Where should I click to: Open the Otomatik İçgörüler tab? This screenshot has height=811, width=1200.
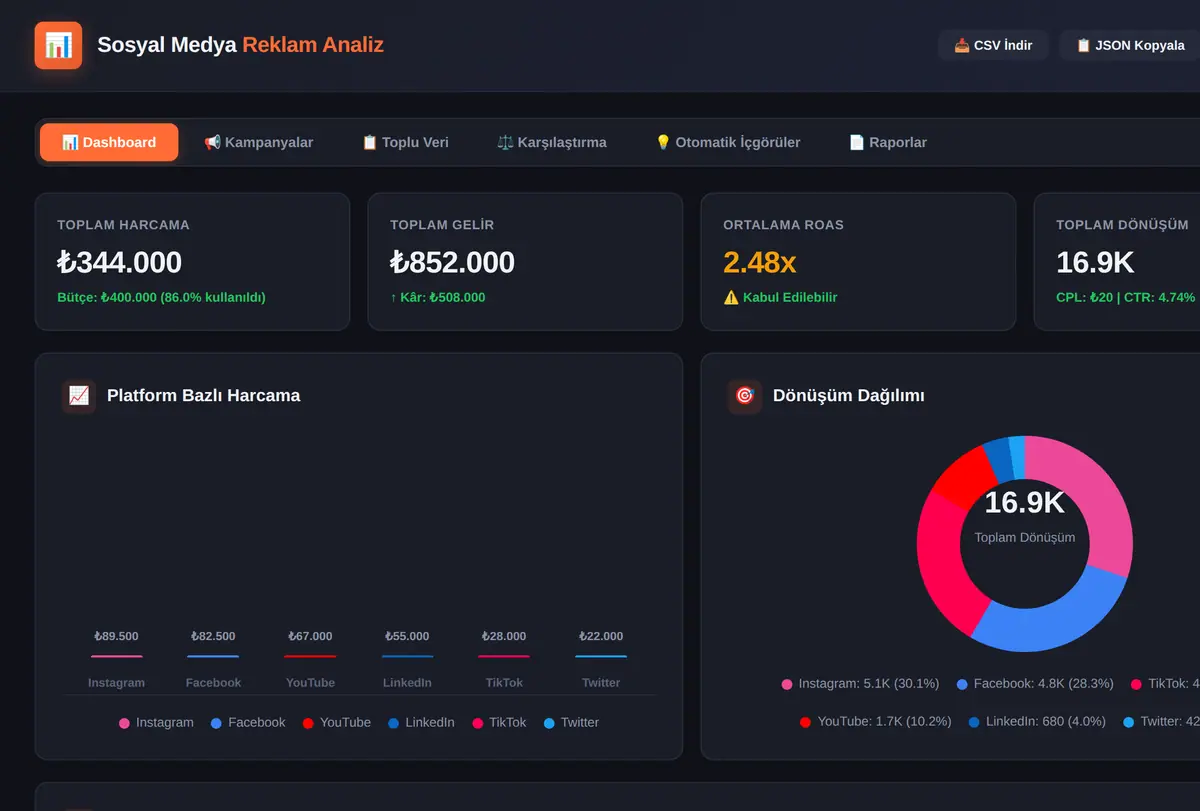[727, 142]
